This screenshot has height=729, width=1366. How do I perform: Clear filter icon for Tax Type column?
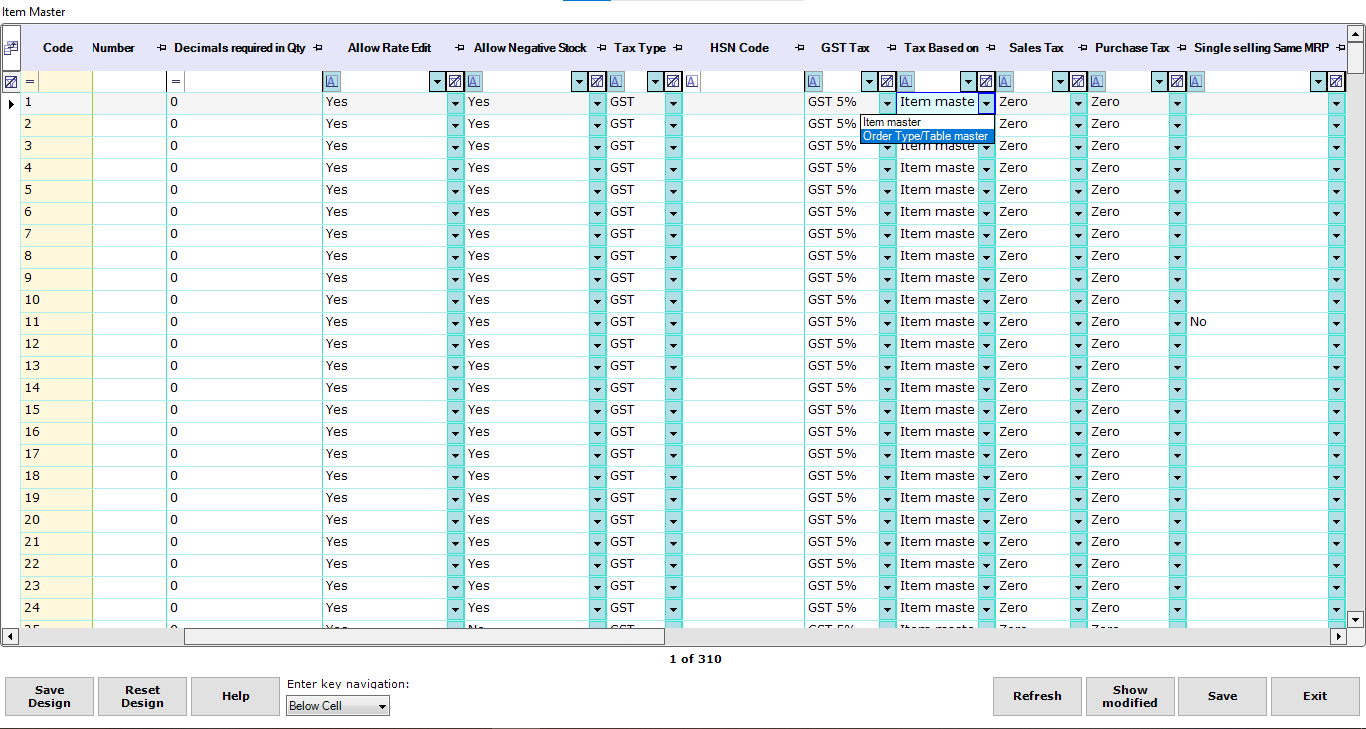pyautogui.click(x=673, y=81)
